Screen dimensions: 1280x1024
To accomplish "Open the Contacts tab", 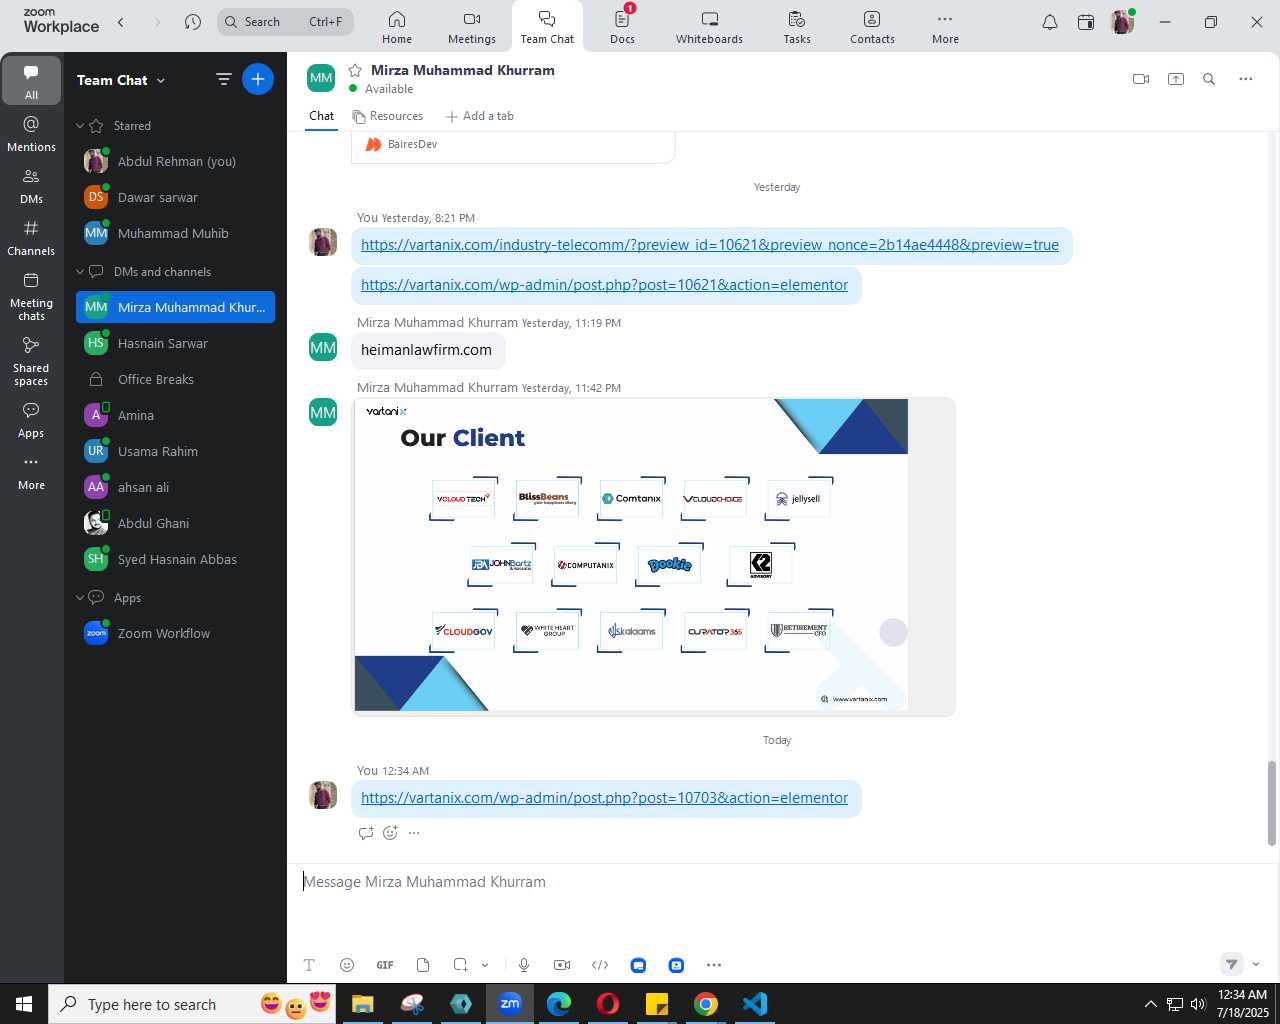I will [872, 27].
